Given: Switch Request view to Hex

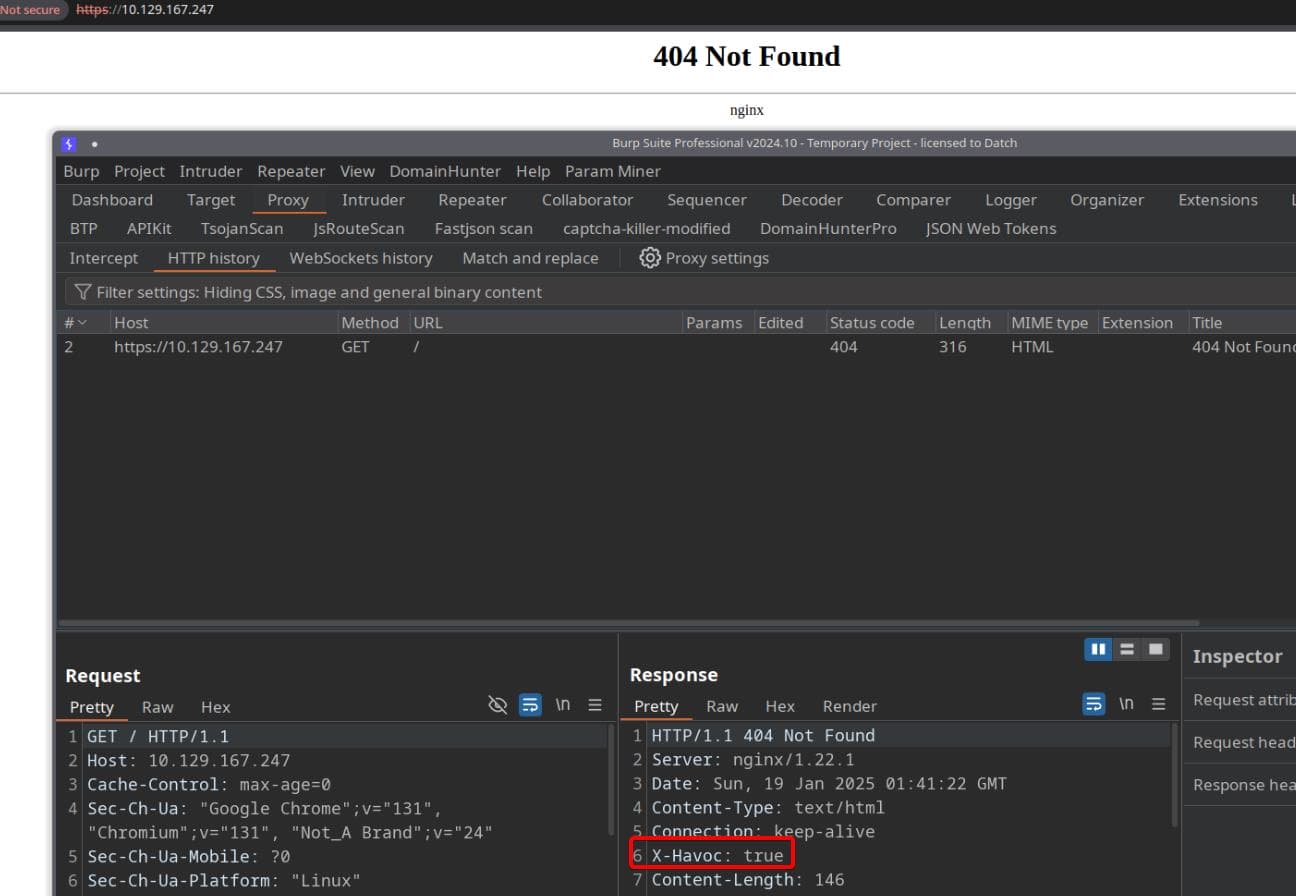Looking at the screenshot, I should (215, 707).
